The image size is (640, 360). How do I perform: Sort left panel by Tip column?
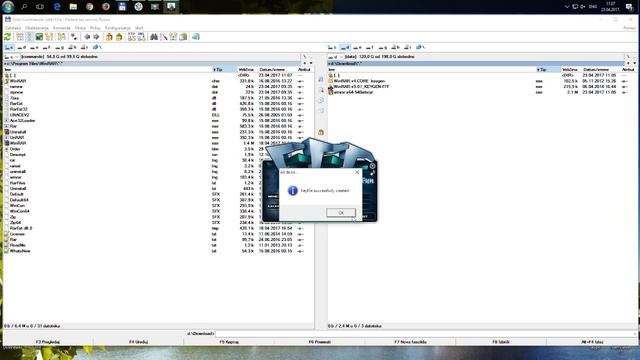224,70
